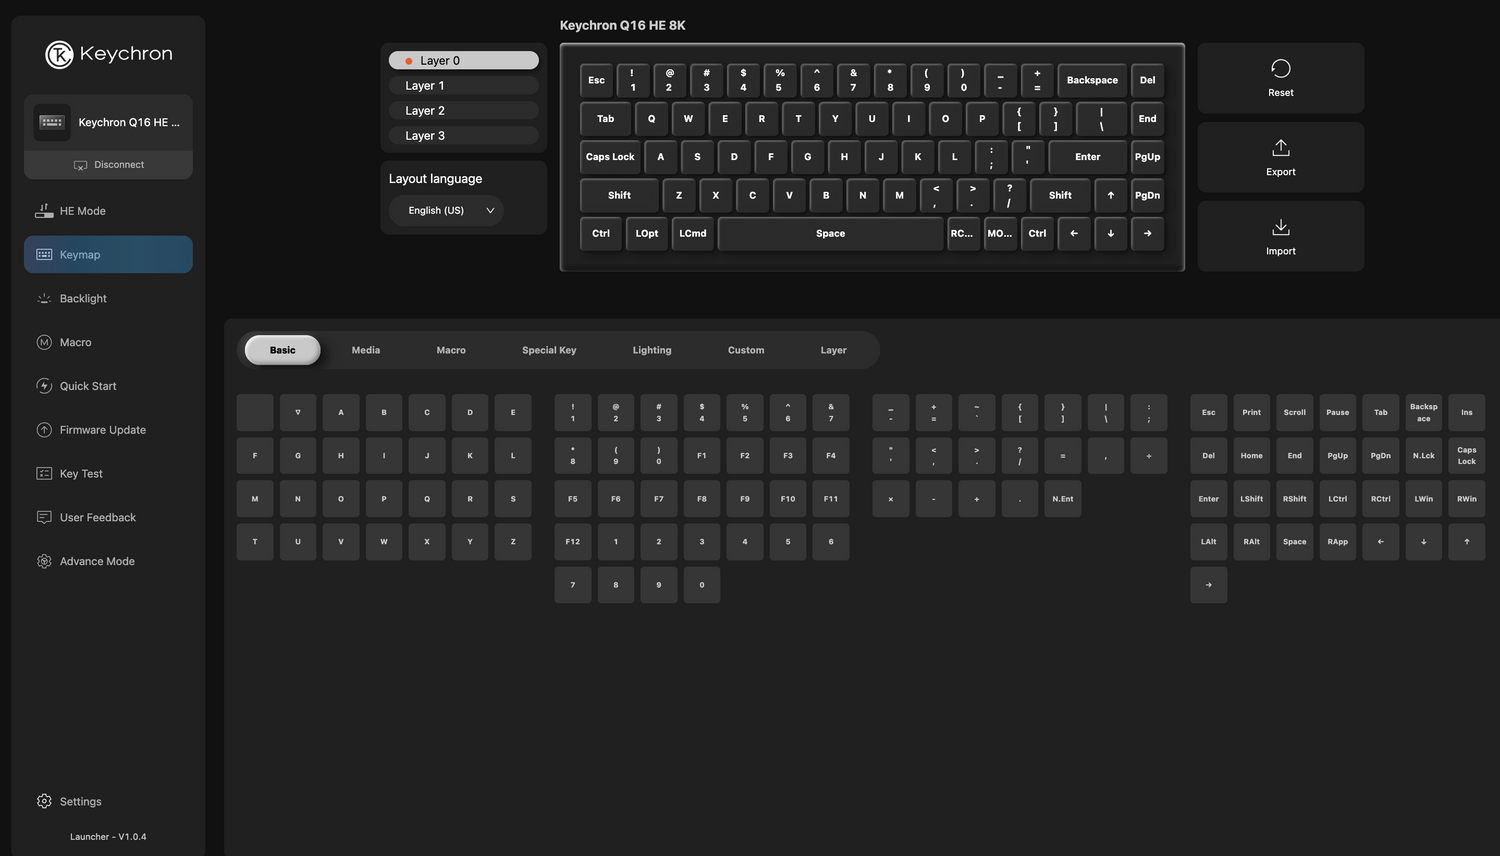The image size is (1500, 856).
Task: Open the Keychron Q16 HE device selector
Action: coord(108,123)
